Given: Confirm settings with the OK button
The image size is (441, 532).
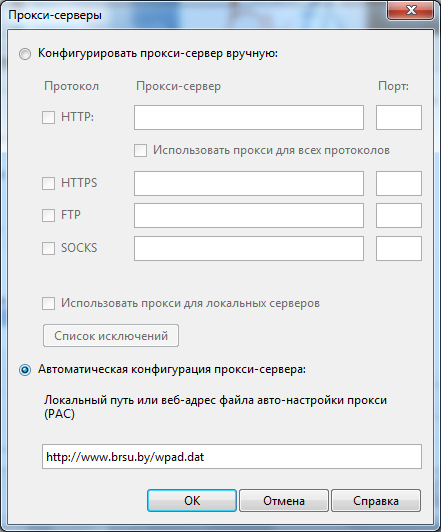Looking at the screenshot, I should click(x=192, y=500).
